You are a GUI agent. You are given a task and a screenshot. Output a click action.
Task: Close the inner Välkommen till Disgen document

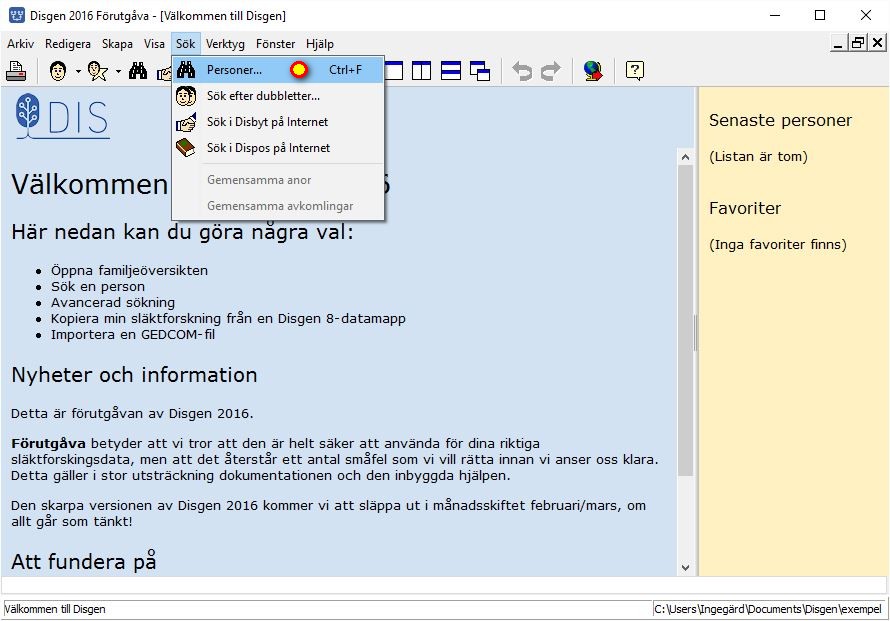click(x=877, y=43)
